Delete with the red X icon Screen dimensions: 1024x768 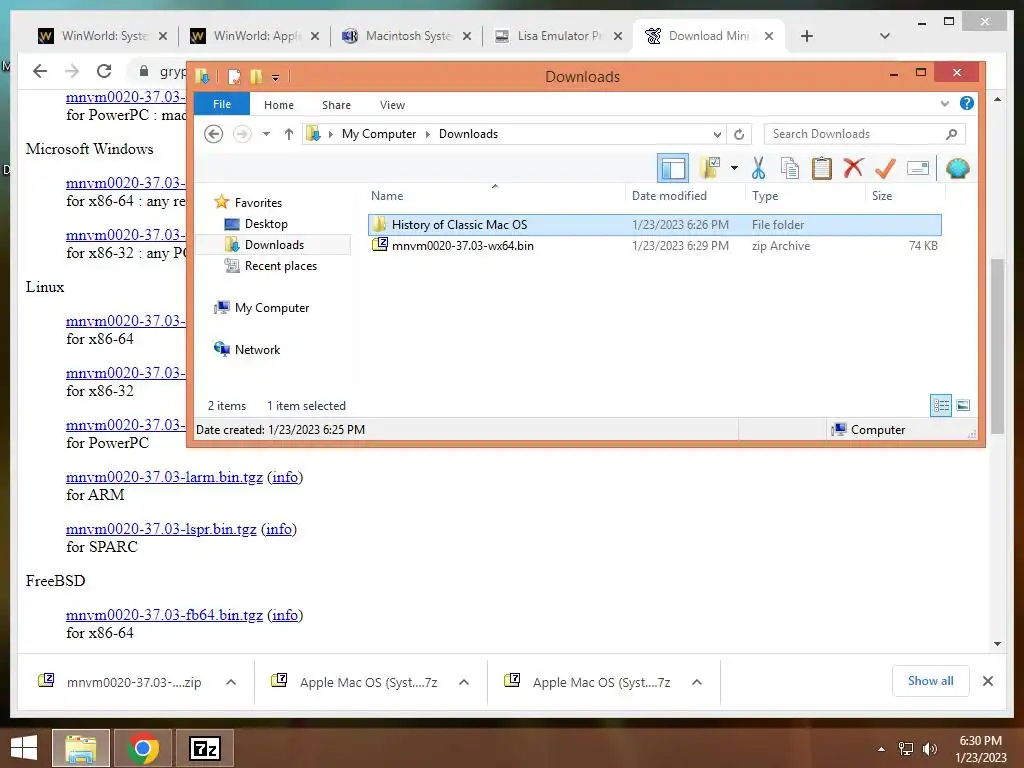(x=853, y=168)
